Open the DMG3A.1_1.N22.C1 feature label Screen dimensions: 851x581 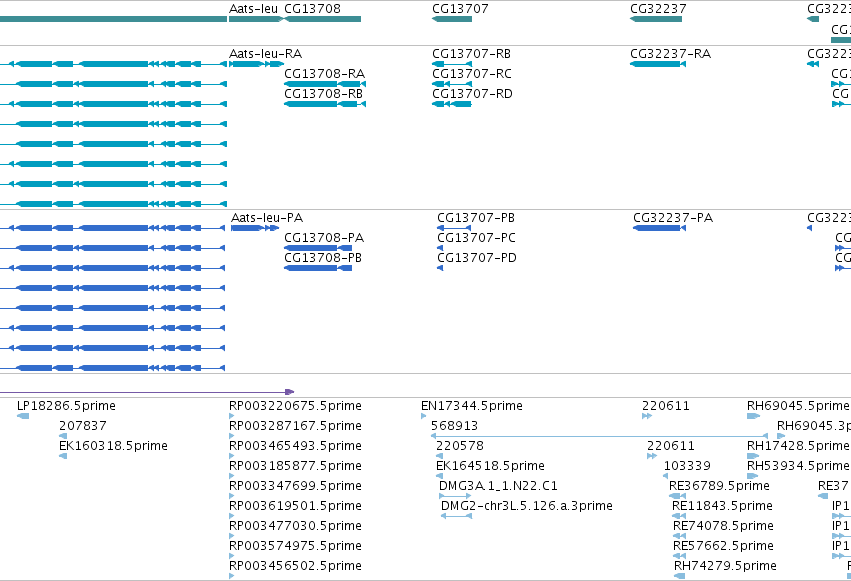[x=498, y=486]
